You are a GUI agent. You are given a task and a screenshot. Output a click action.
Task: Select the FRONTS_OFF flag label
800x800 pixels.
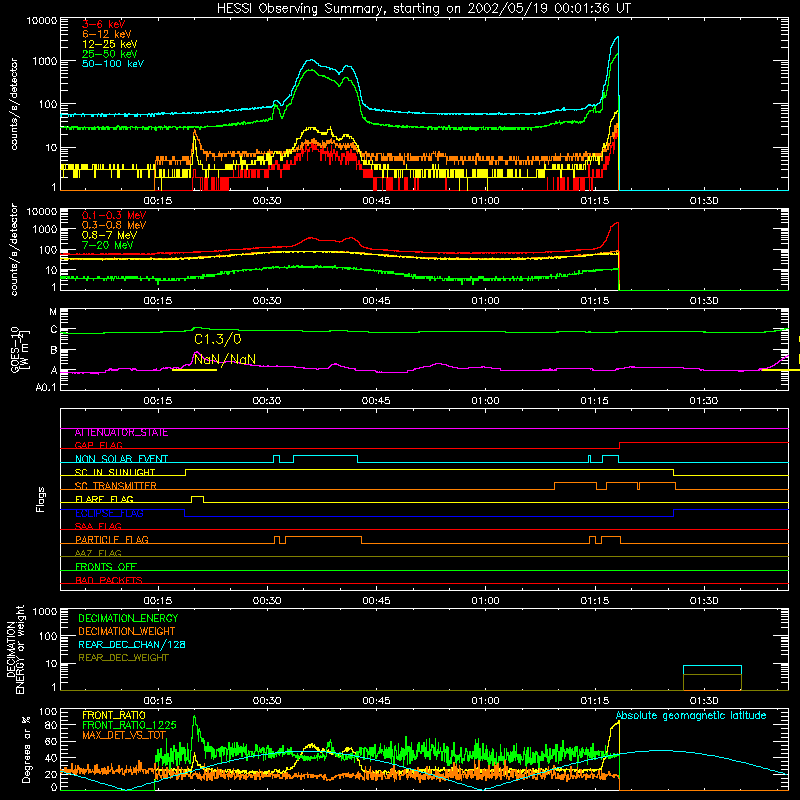(106, 567)
